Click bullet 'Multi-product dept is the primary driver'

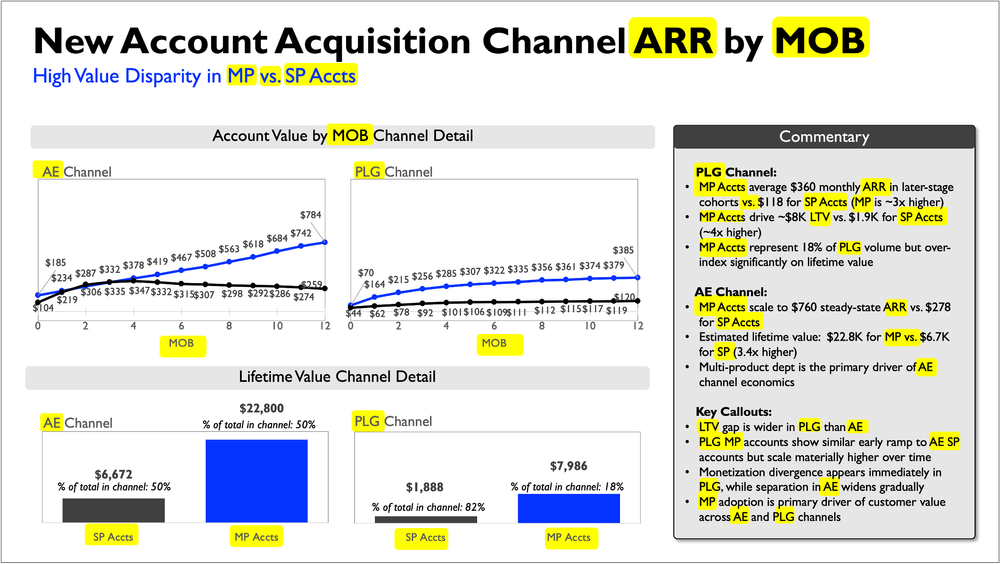pyautogui.click(x=816, y=375)
